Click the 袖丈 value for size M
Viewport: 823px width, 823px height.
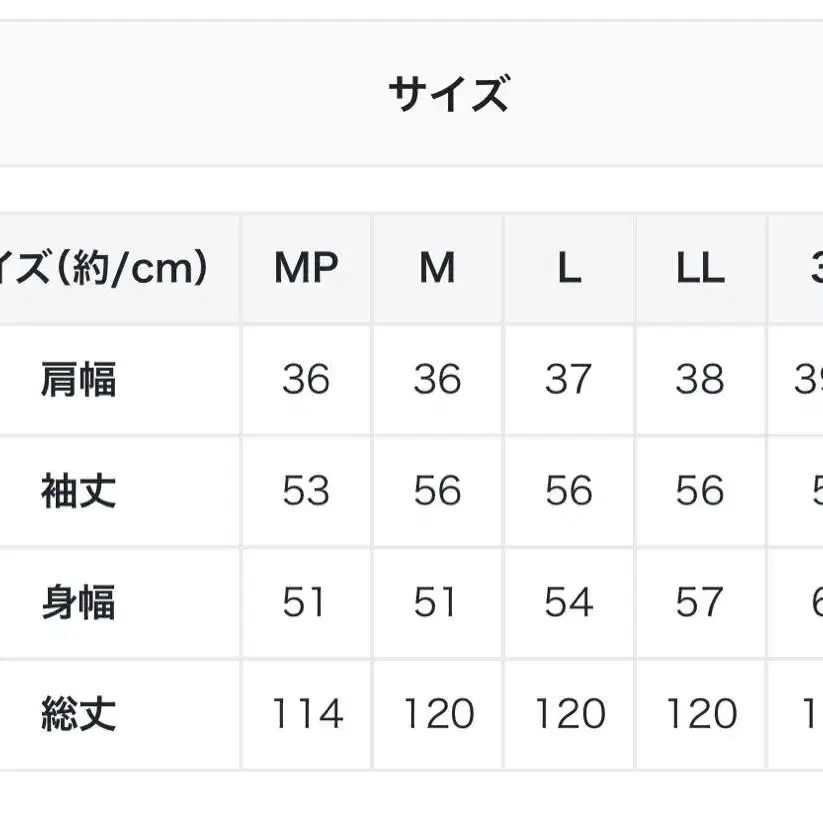437,491
